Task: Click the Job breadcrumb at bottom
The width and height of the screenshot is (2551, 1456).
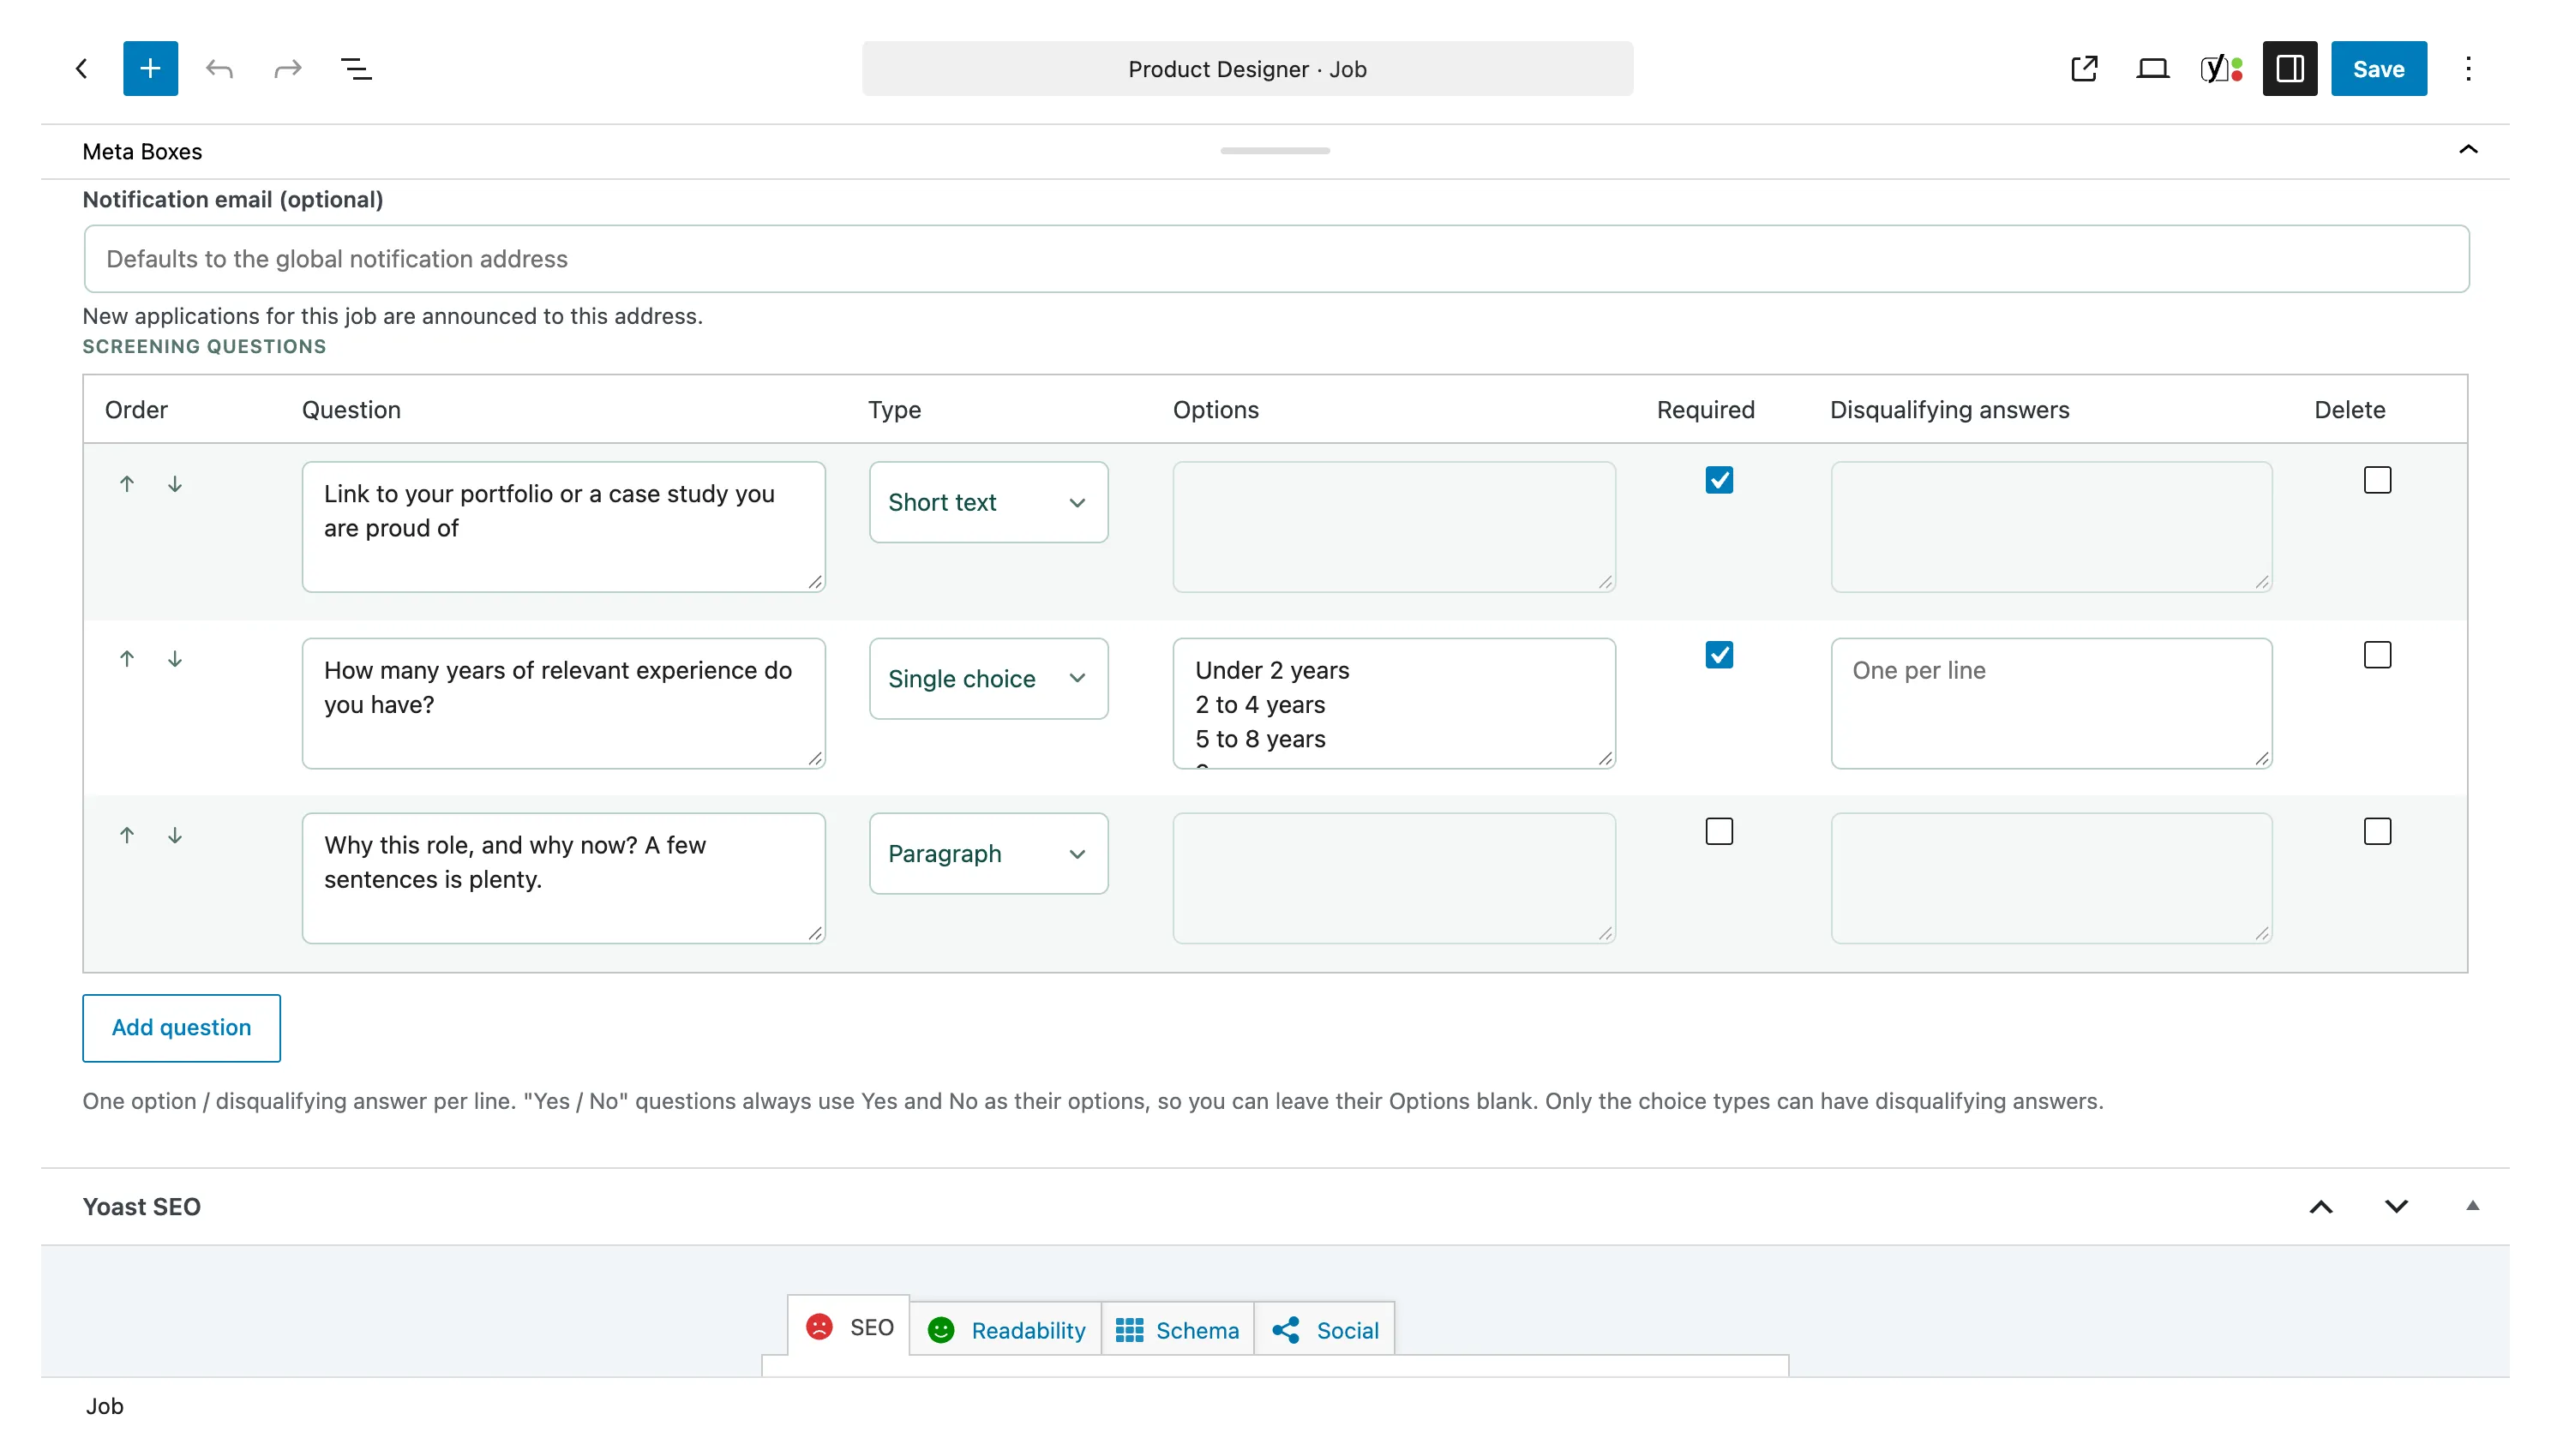Action: pyautogui.click(x=104, y=1406)
